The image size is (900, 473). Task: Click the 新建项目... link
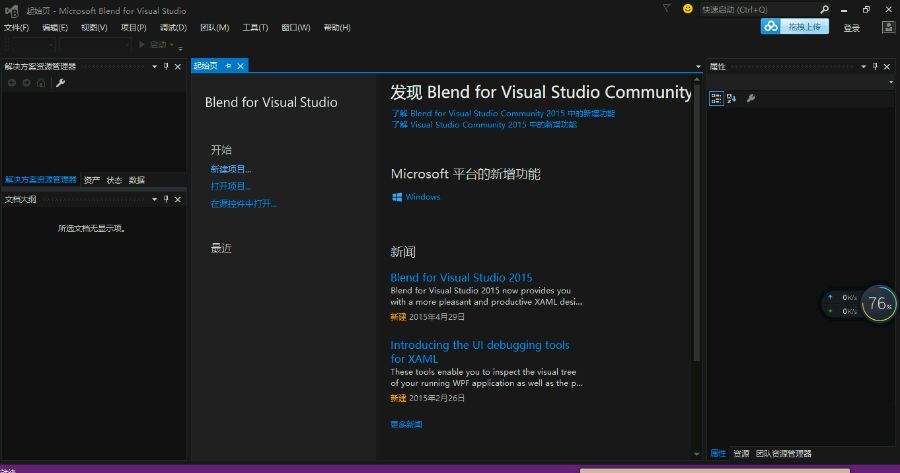tap(231, 169)
